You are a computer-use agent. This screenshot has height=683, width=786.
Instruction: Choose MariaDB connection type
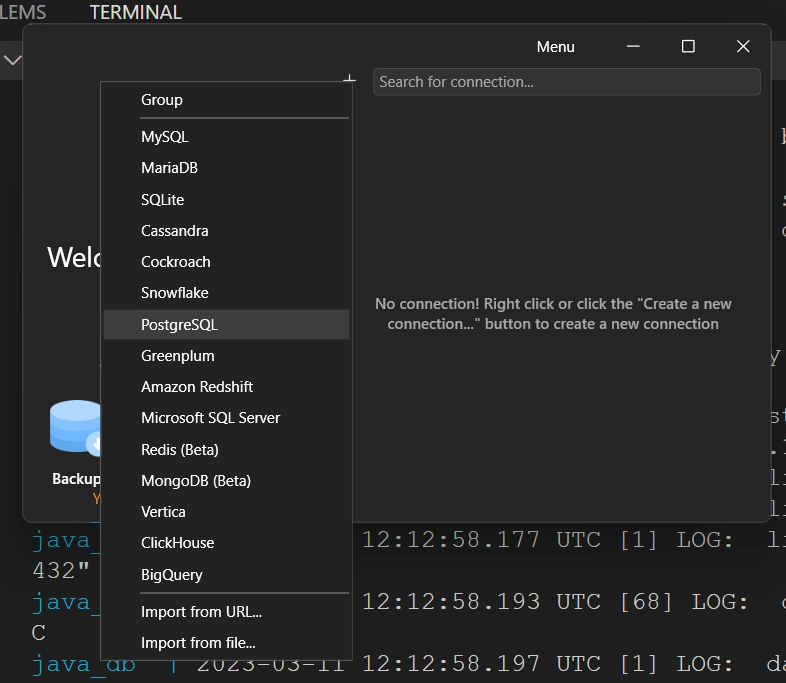tap(226, 168)
